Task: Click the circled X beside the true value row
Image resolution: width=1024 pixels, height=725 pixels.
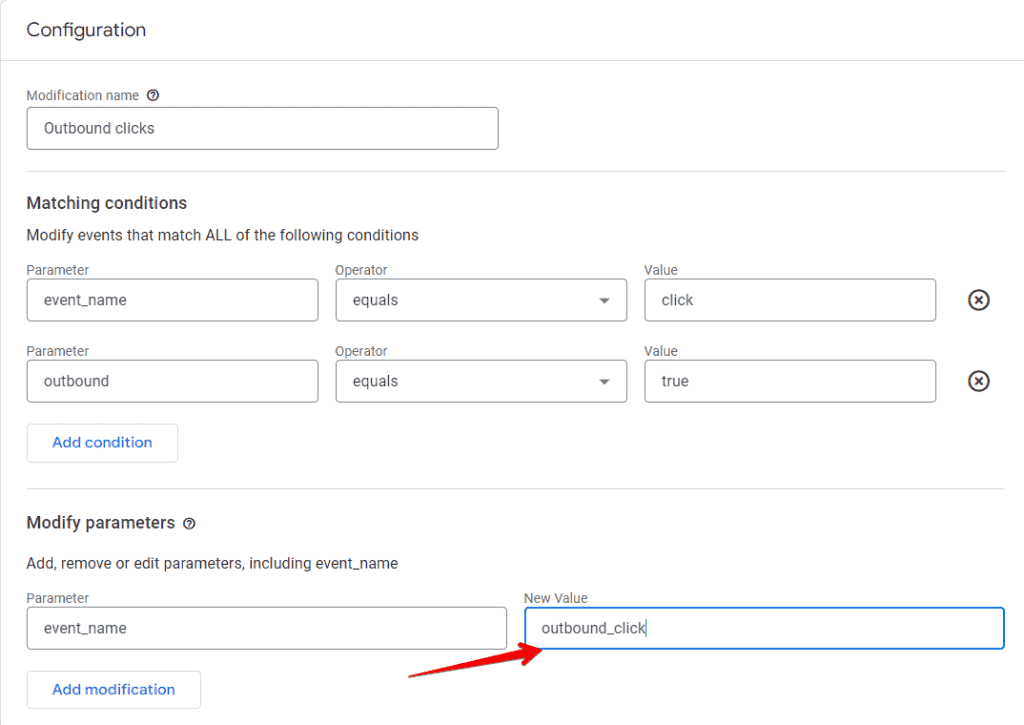Action: click(978, 381)
